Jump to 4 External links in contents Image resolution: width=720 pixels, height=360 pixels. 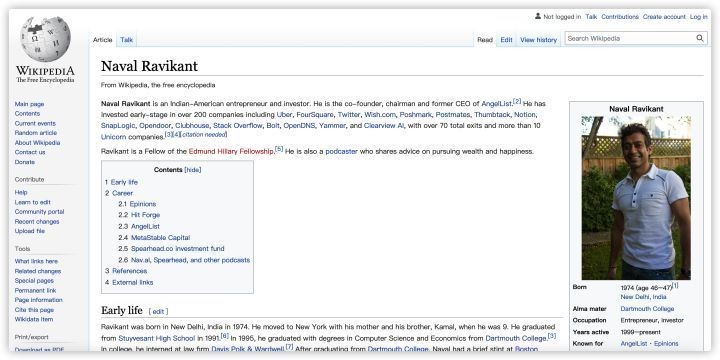129,282
